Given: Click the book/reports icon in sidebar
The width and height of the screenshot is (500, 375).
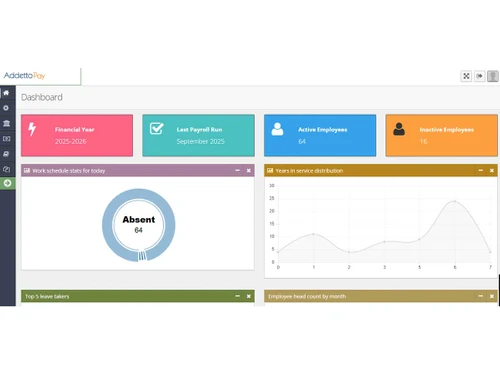Looking at the screenshot, I should pos(6,154).
